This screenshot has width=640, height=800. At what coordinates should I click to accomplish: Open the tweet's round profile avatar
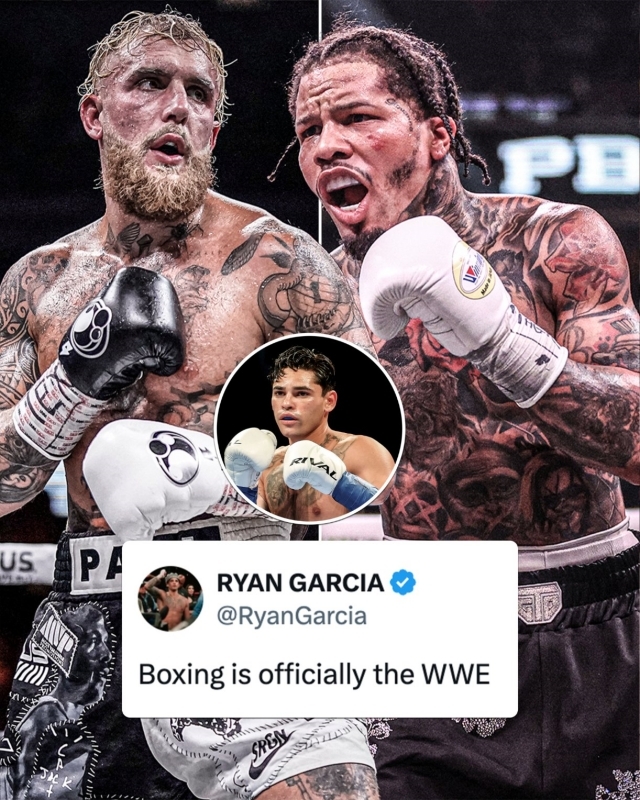171,598
